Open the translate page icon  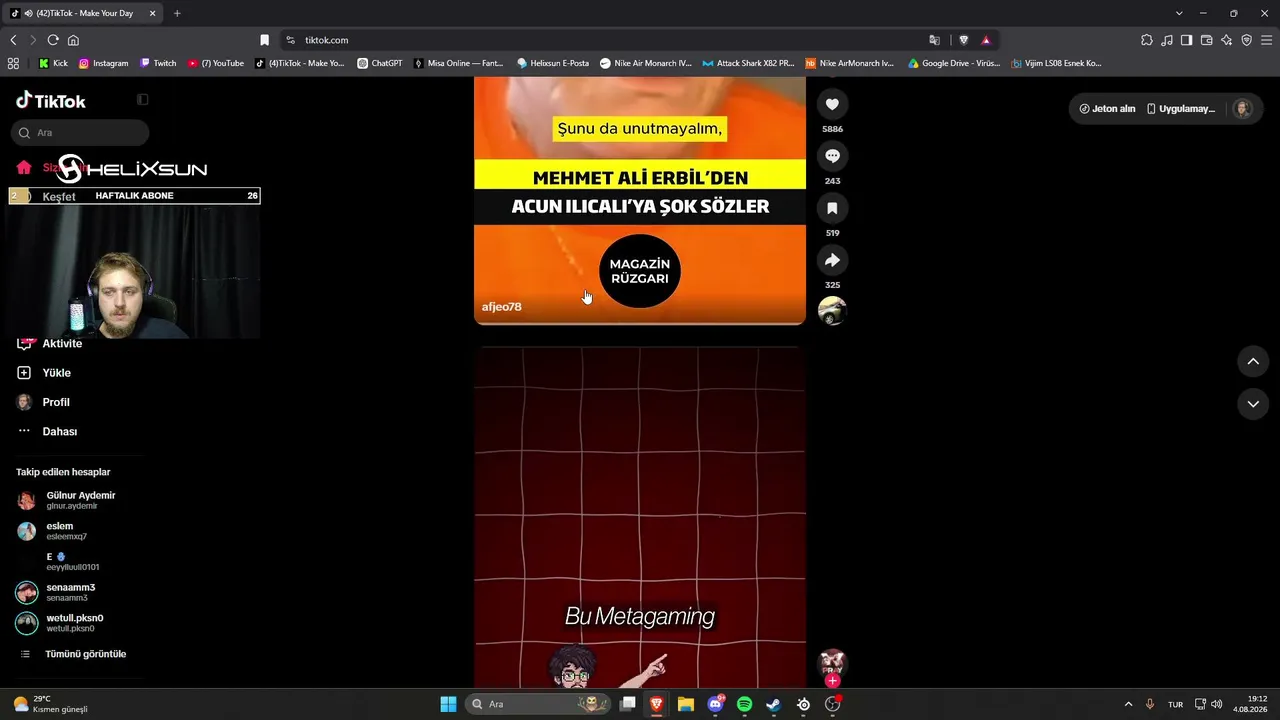[935, 40]
